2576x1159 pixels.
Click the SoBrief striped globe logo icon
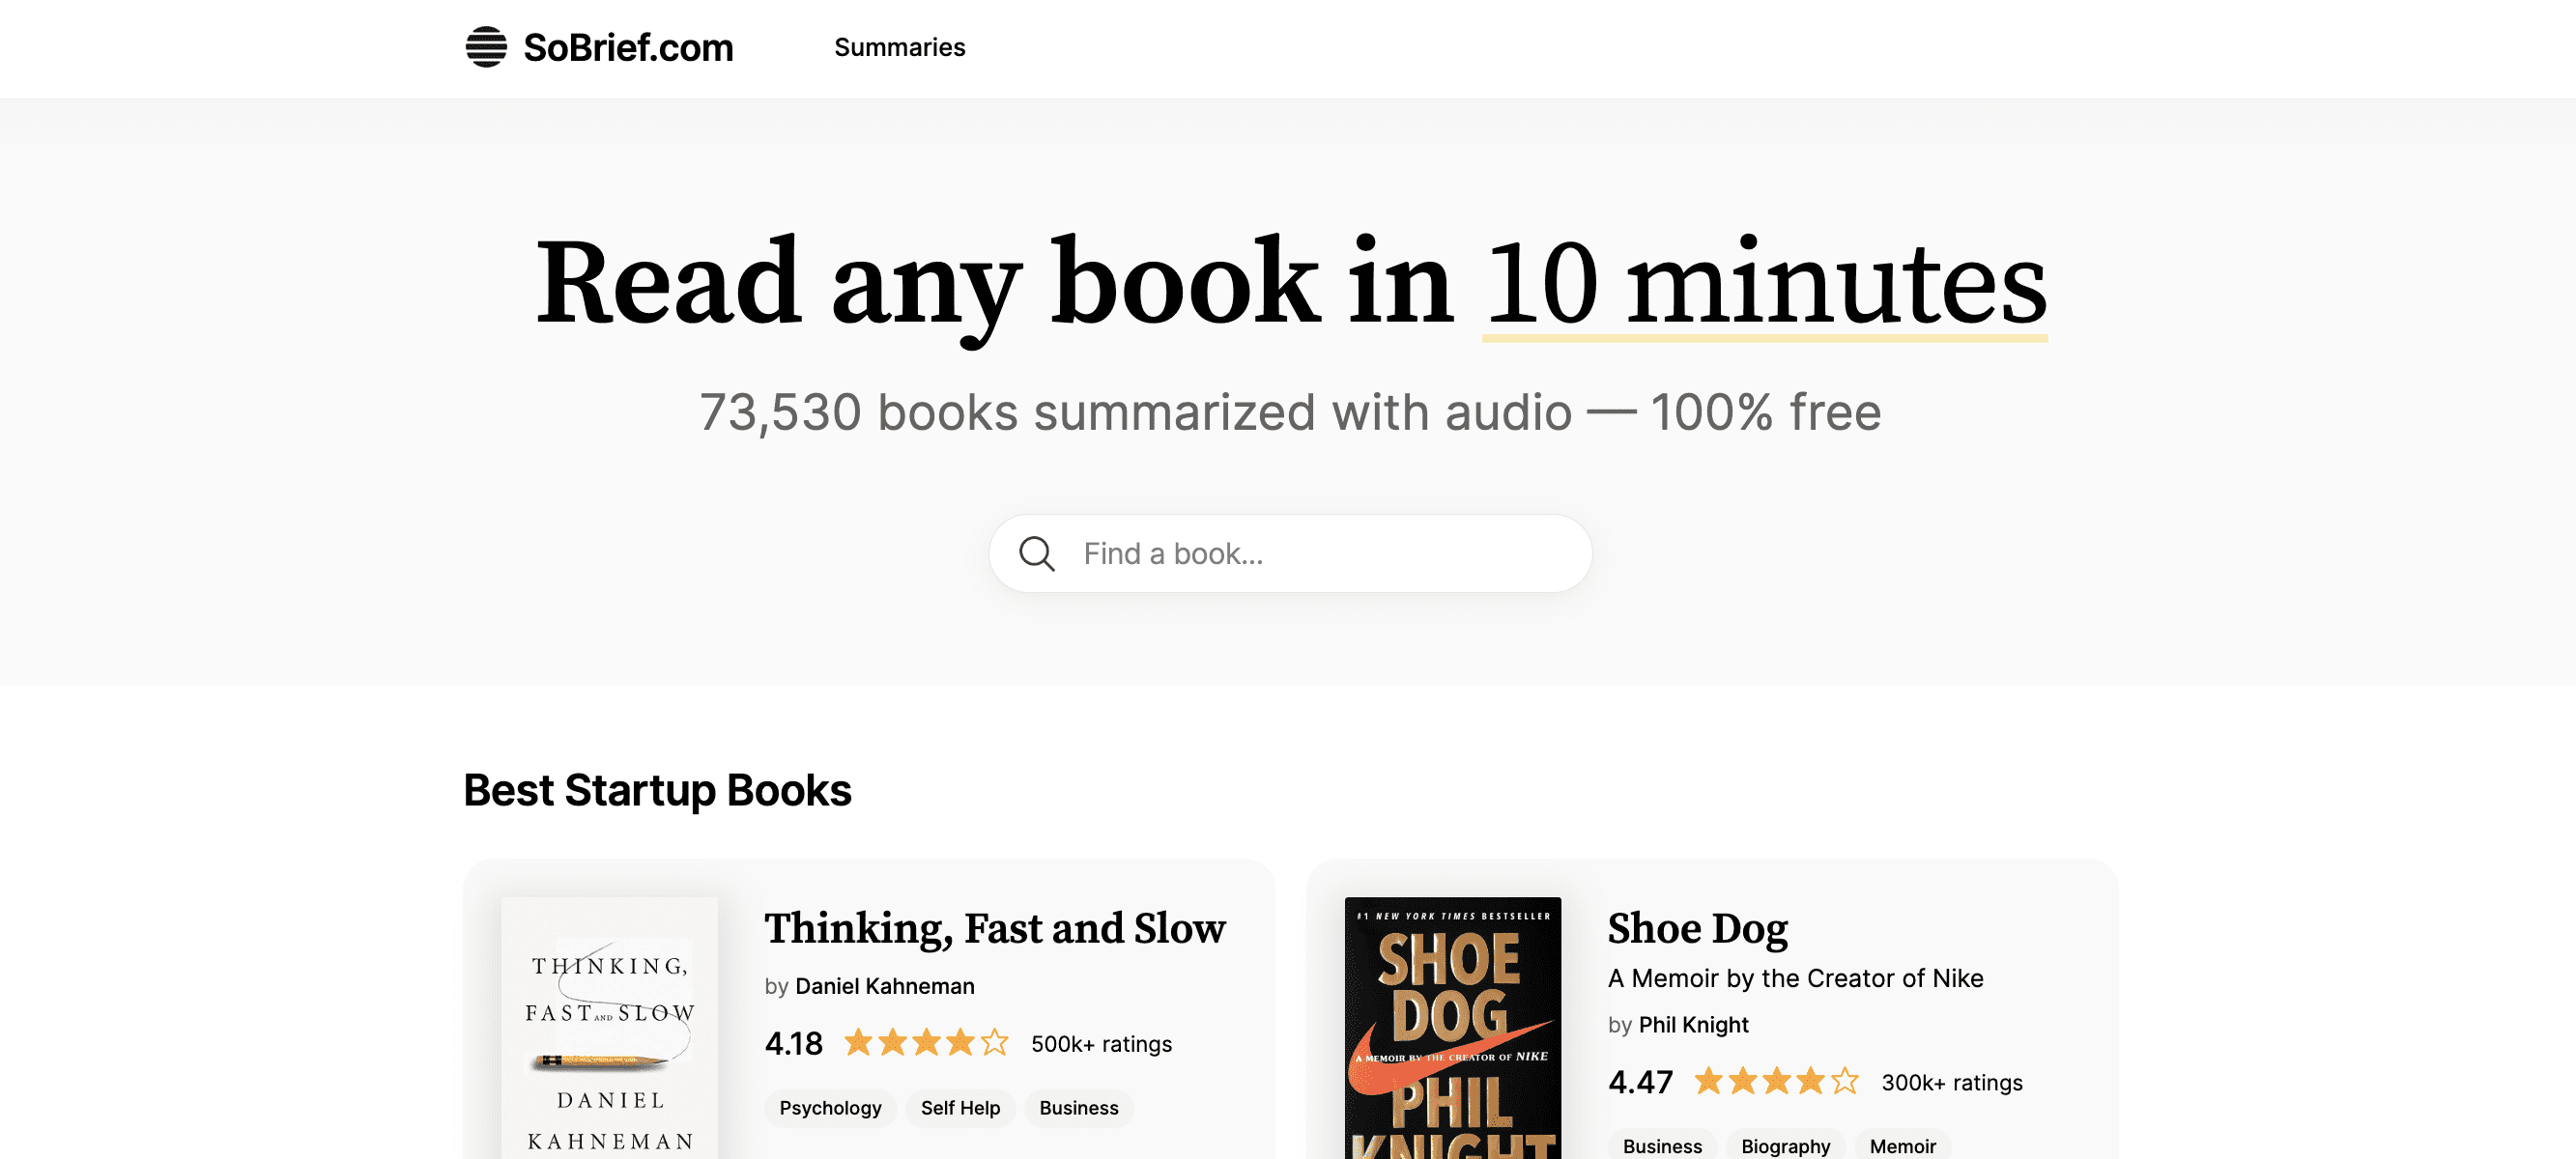[486, 47]
